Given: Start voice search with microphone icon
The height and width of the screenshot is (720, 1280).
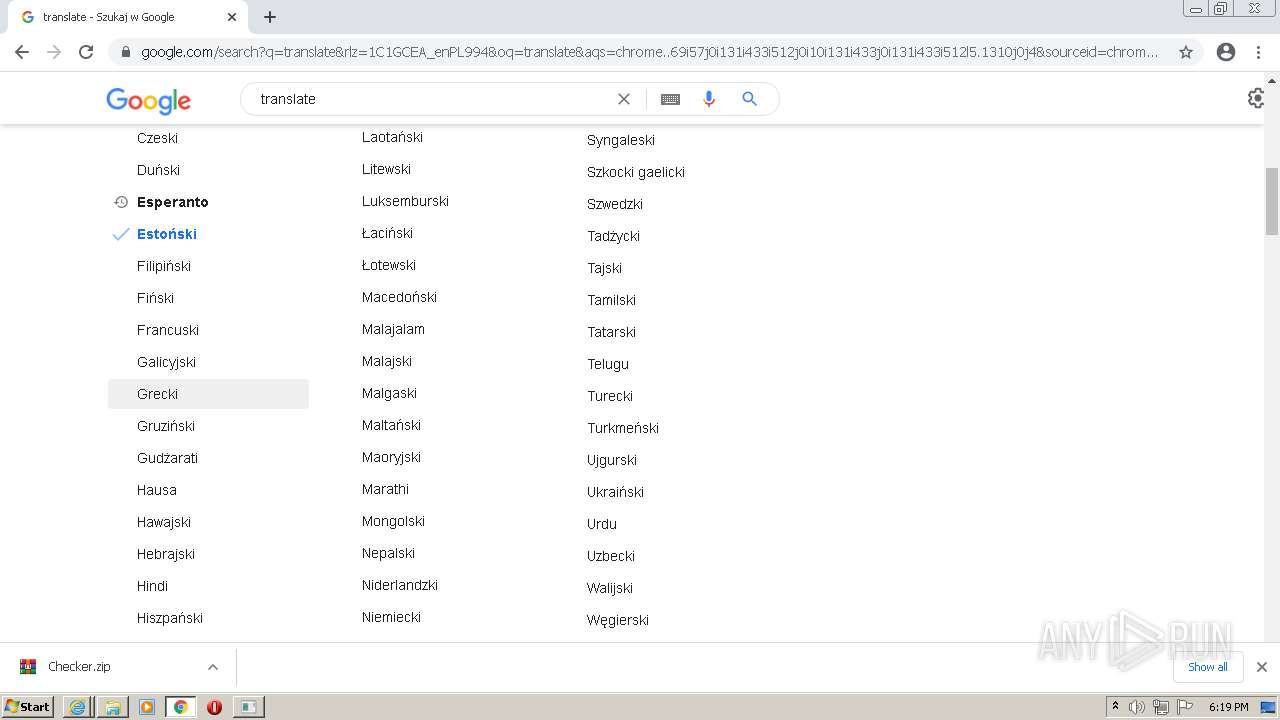Looking at the screenshot, I should click(x=709, y=99).
